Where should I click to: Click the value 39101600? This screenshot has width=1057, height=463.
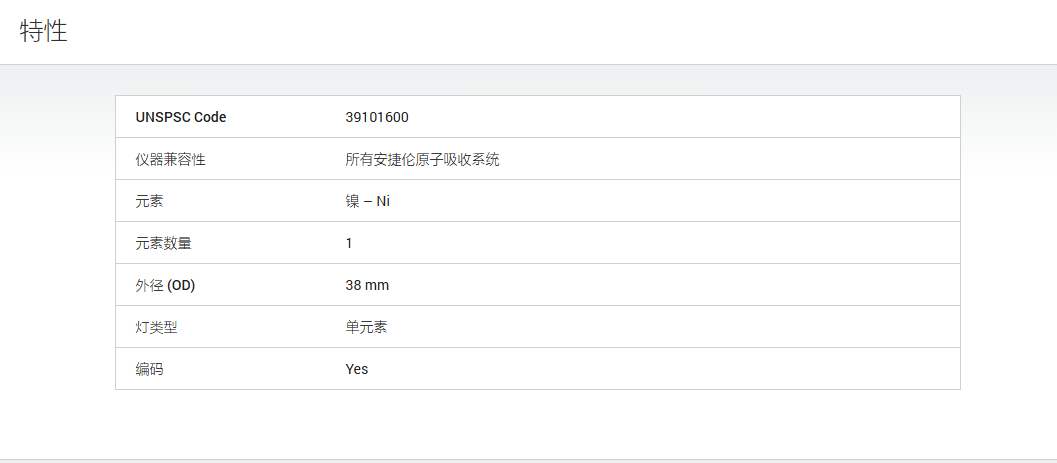[377, 117]
